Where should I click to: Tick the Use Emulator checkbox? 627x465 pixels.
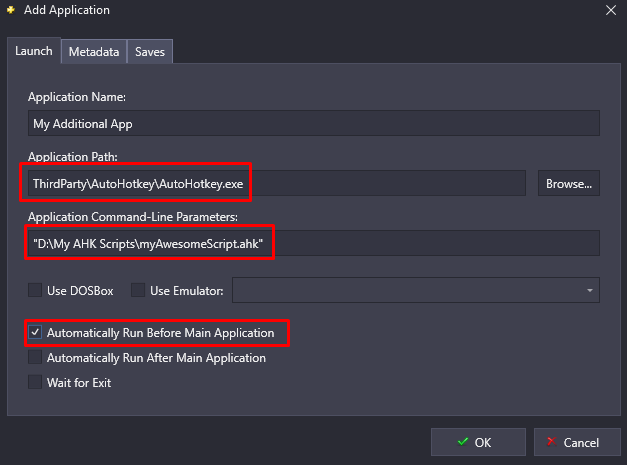(139, 291)
